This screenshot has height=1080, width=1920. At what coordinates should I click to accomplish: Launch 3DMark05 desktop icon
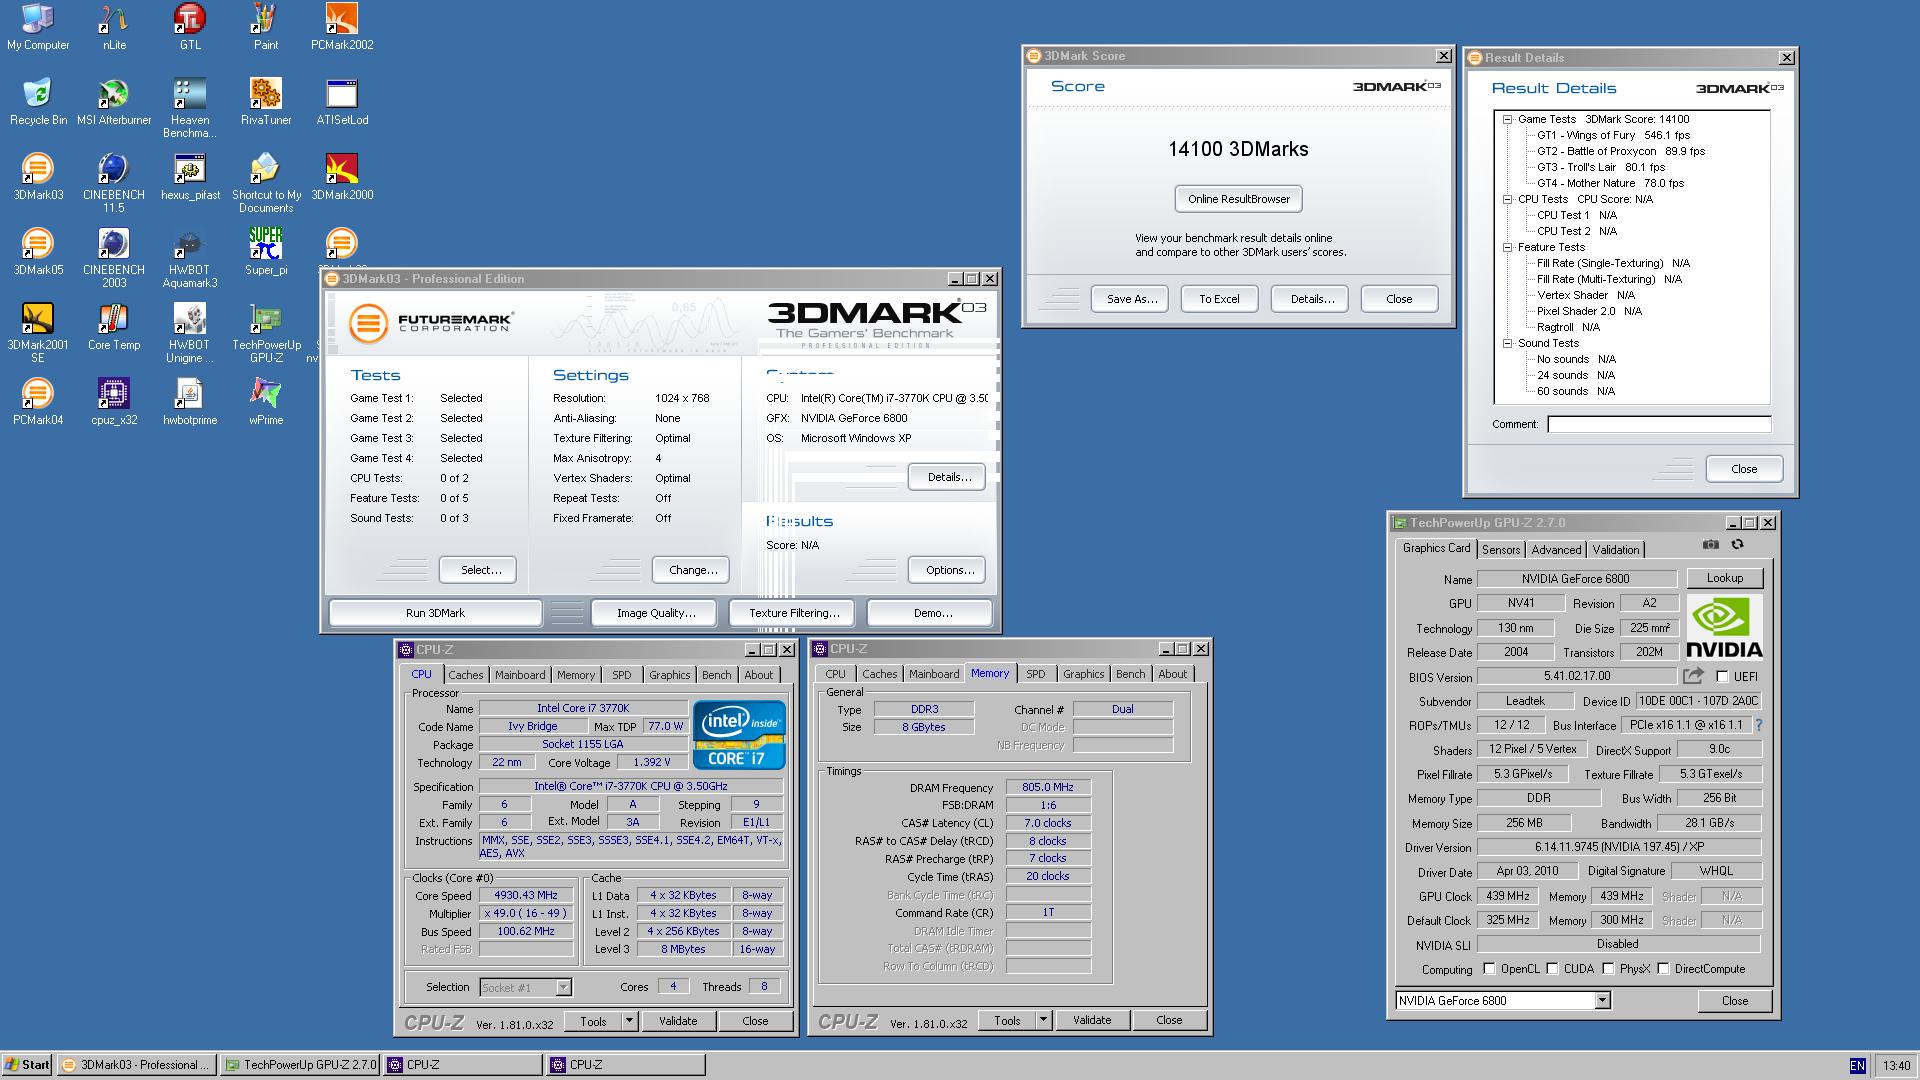(x=38, y=252)
